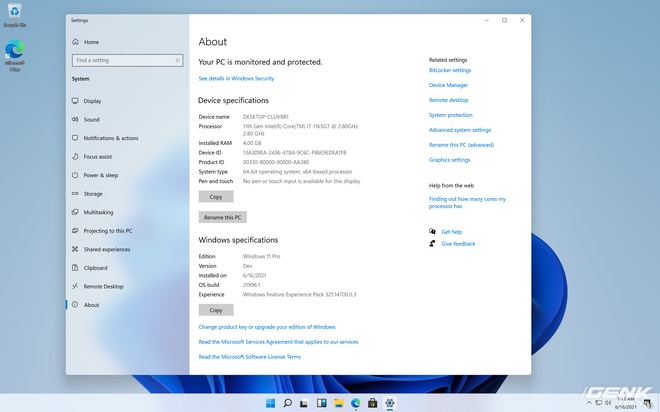The image size is (660, 412).
Task: Launch Microsoft Edge from taskbar
Action: click(356, 403)
